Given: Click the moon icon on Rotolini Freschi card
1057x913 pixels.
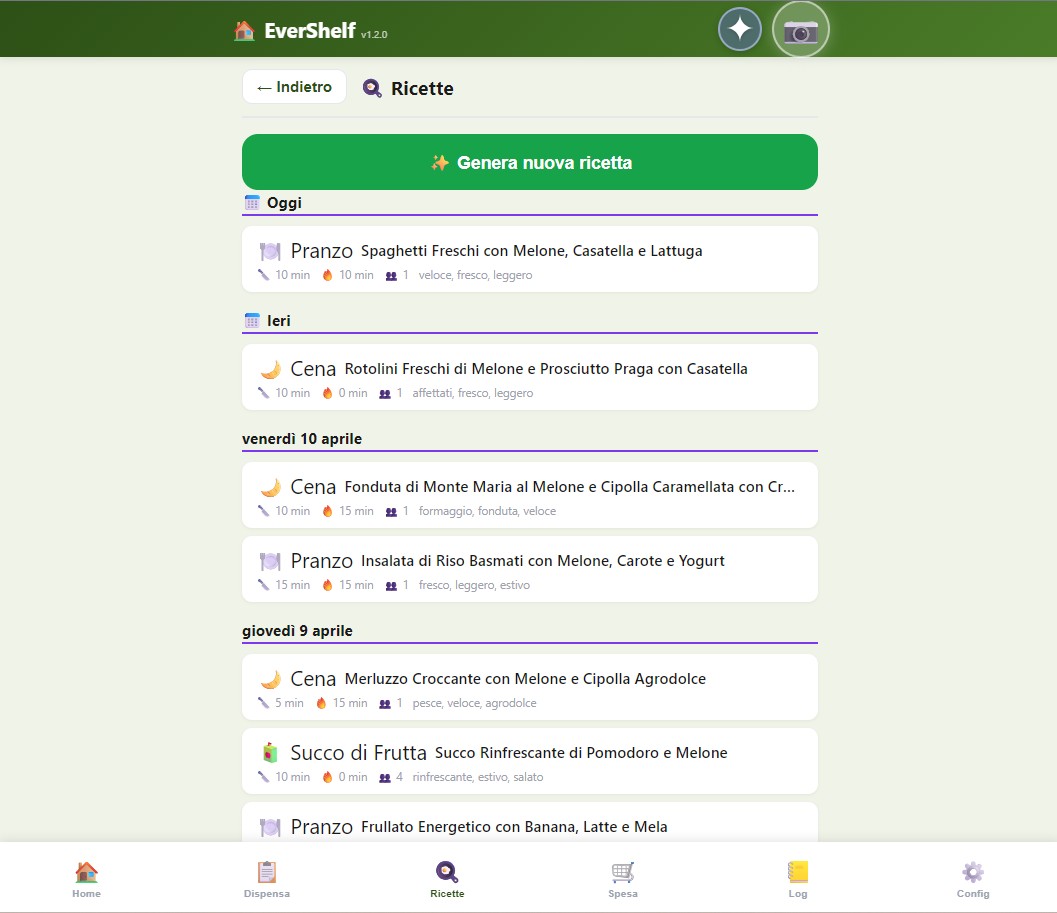Looking at the screenshot, I should pos(270,370).
